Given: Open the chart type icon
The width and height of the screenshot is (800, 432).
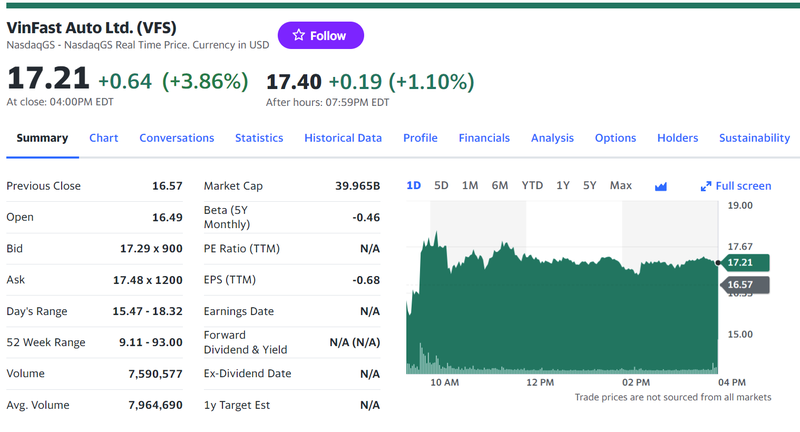Looking at the screenshot, I should (660, 186).
